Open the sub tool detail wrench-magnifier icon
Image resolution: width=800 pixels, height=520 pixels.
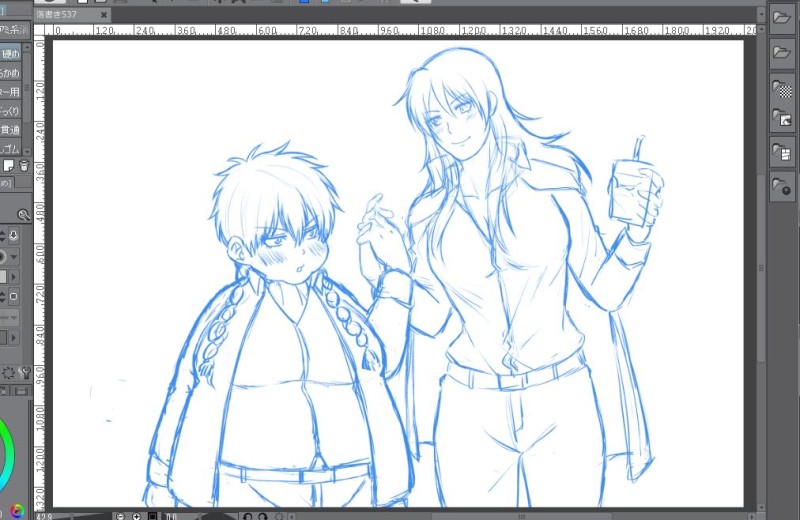(23, 214)
